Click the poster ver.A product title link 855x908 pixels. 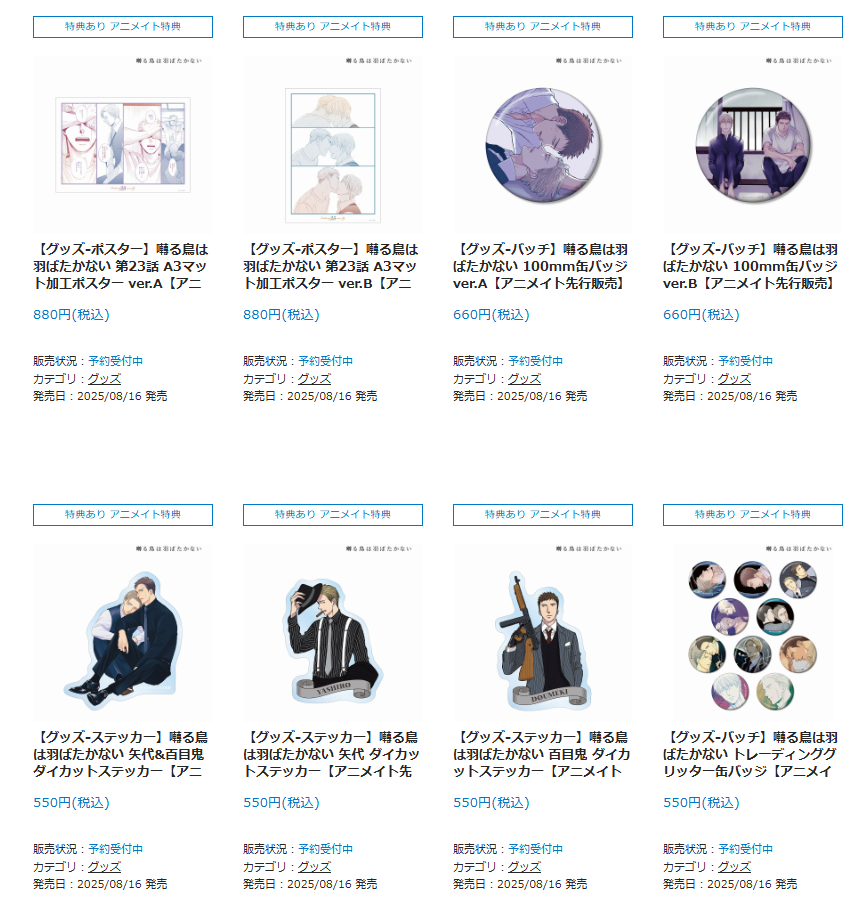[x=121, y=266]
